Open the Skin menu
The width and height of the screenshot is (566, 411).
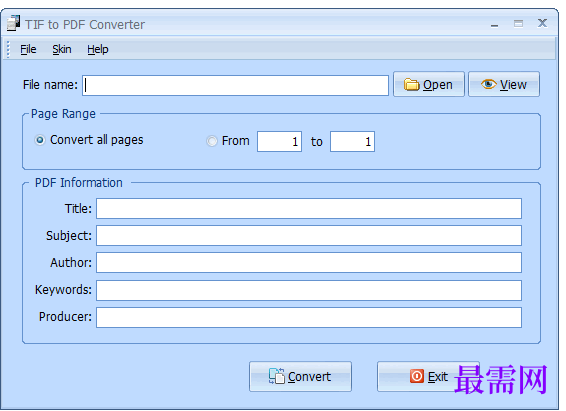click(x=62, y=49)
